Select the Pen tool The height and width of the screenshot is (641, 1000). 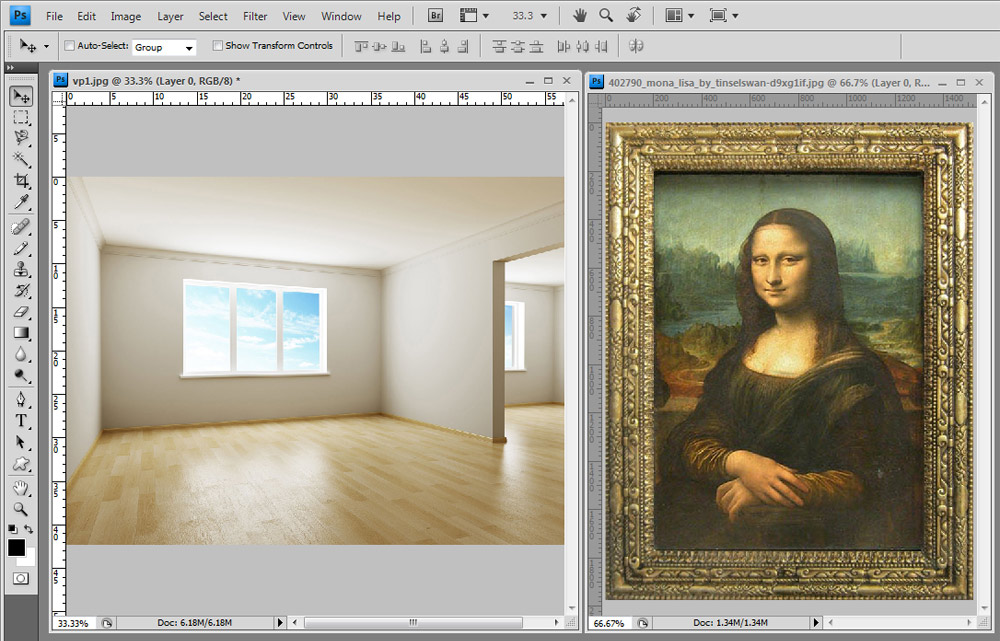pos(21,400)
